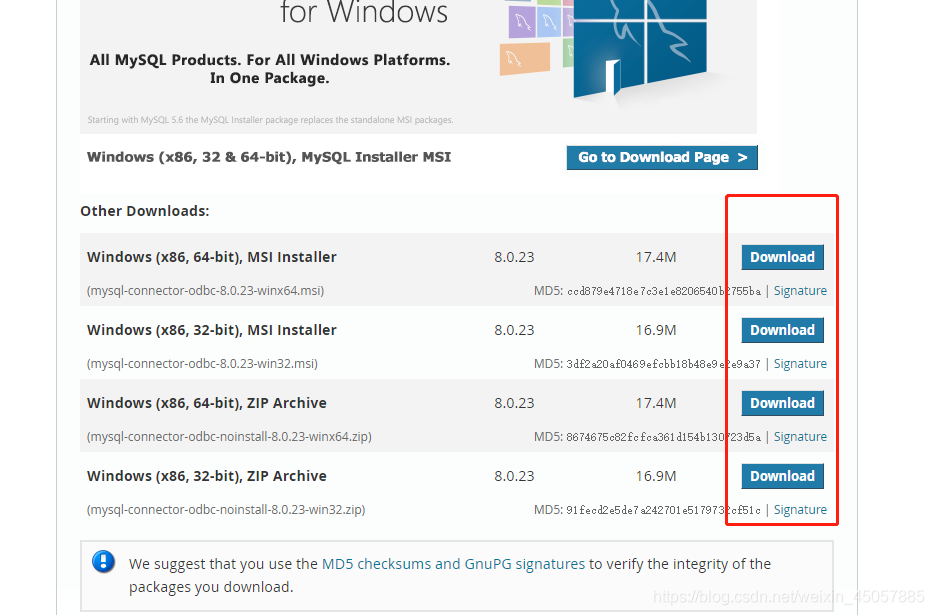934x615 pixels.
Task: Click the Go to Download Page button
Action: pyautogui.click(x=662, y=157)
